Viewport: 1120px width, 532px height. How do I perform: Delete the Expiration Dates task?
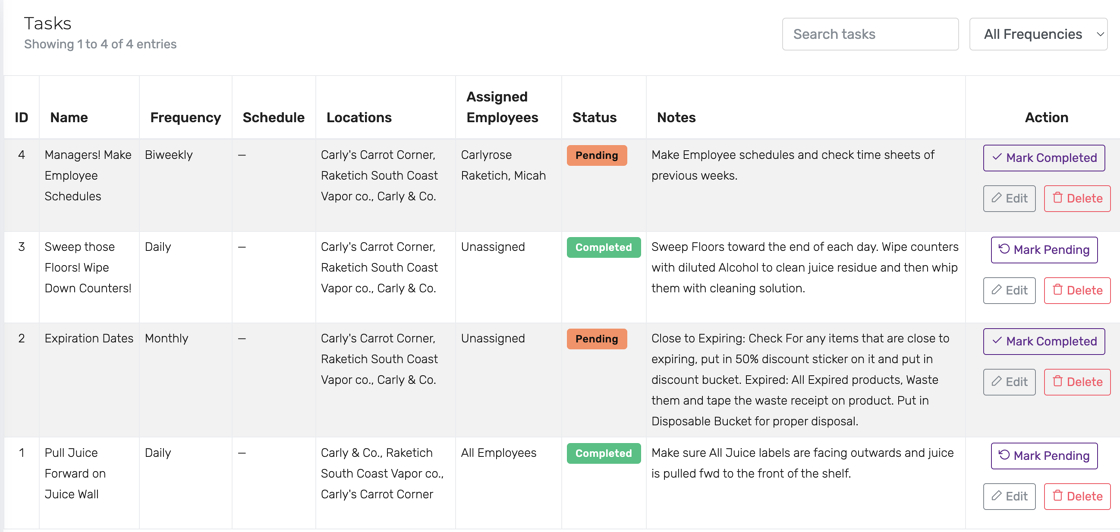[1077, 382]
